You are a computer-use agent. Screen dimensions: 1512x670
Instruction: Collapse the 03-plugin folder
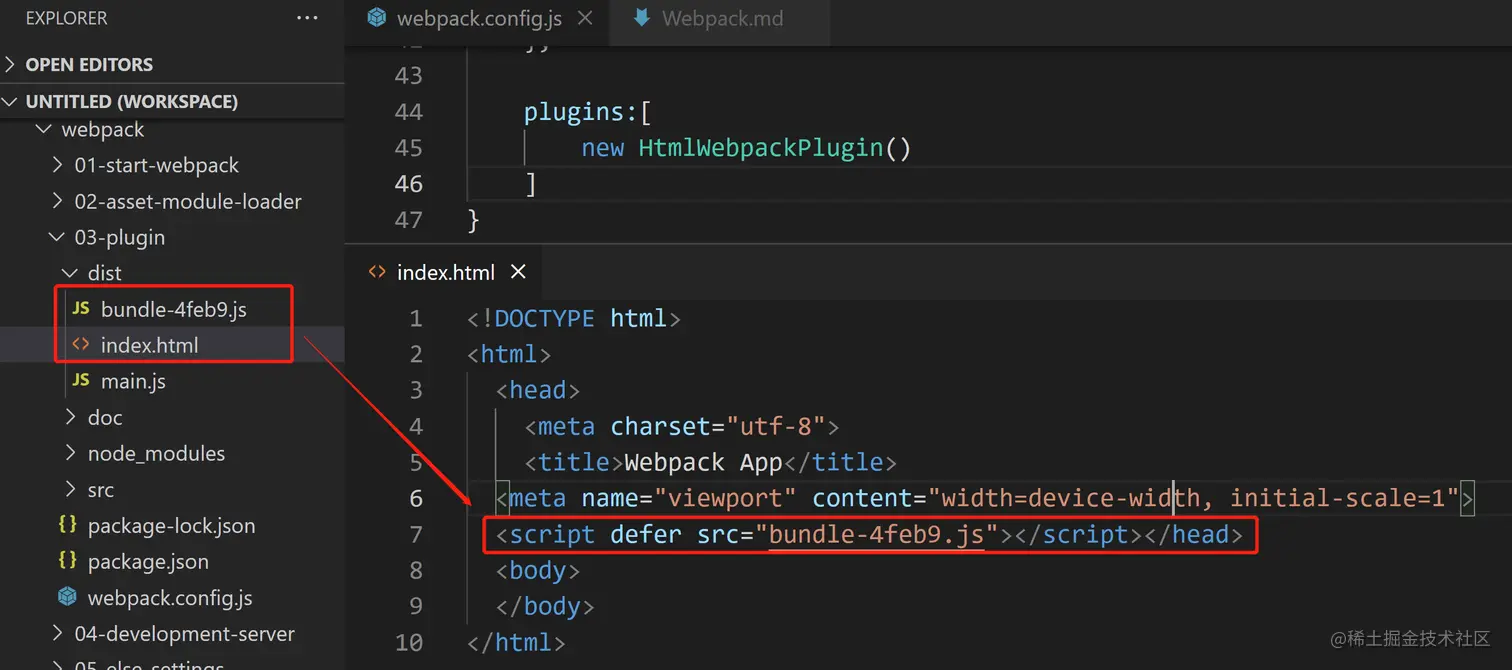click(56, 237)
